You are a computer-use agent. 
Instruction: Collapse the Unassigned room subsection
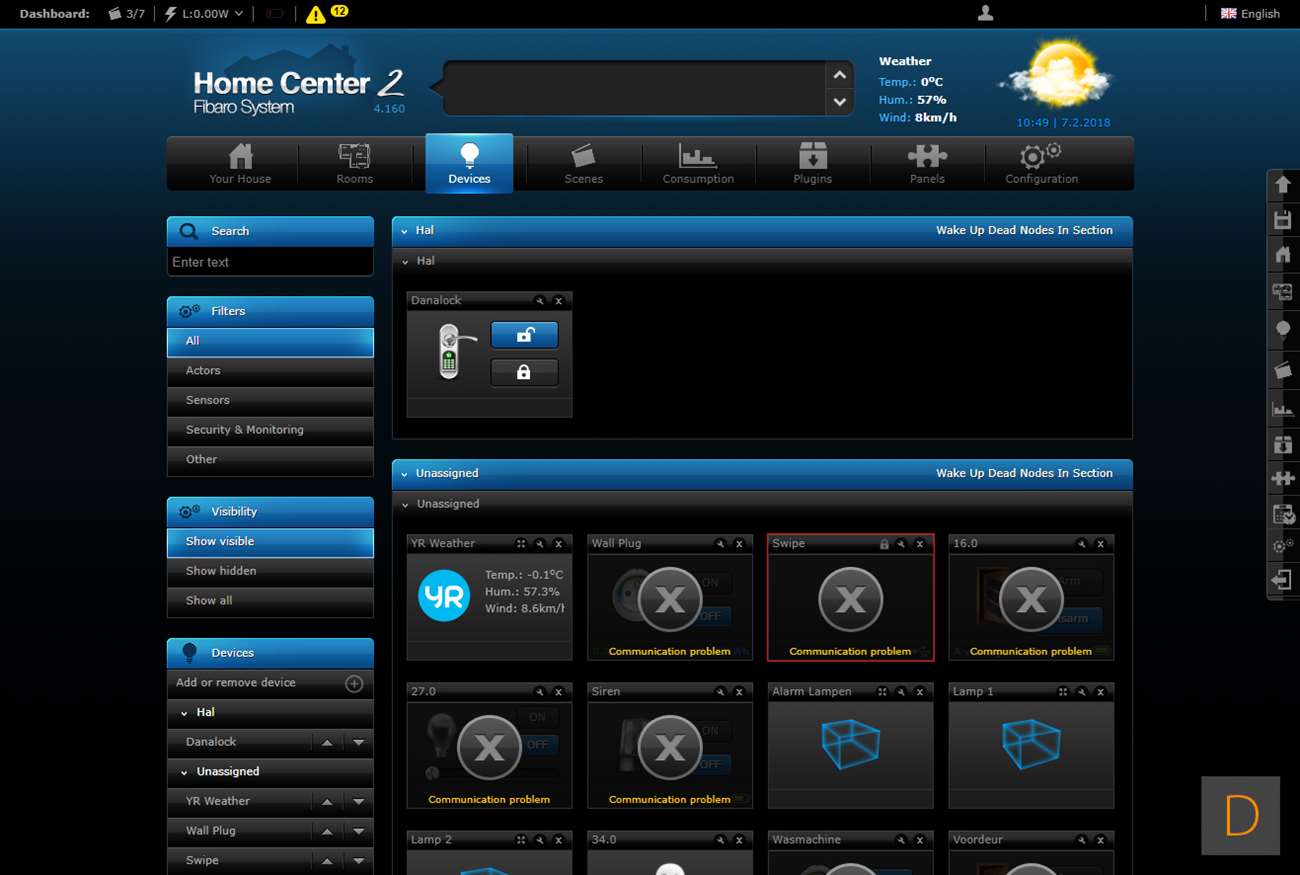point(405,504)
